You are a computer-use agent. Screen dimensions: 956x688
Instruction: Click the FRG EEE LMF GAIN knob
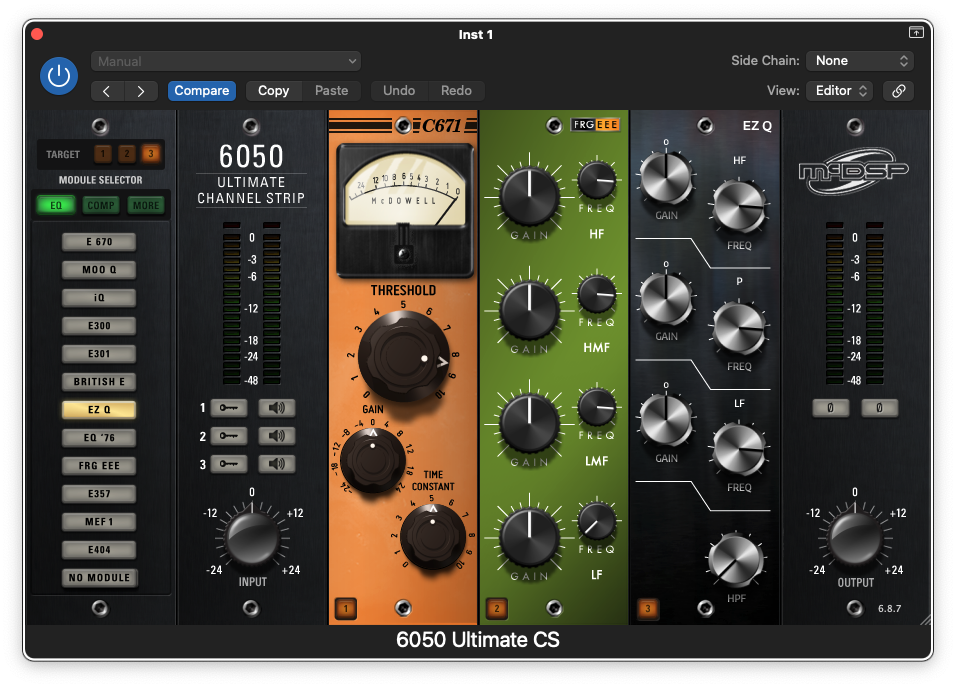click(x=529, y=424)
